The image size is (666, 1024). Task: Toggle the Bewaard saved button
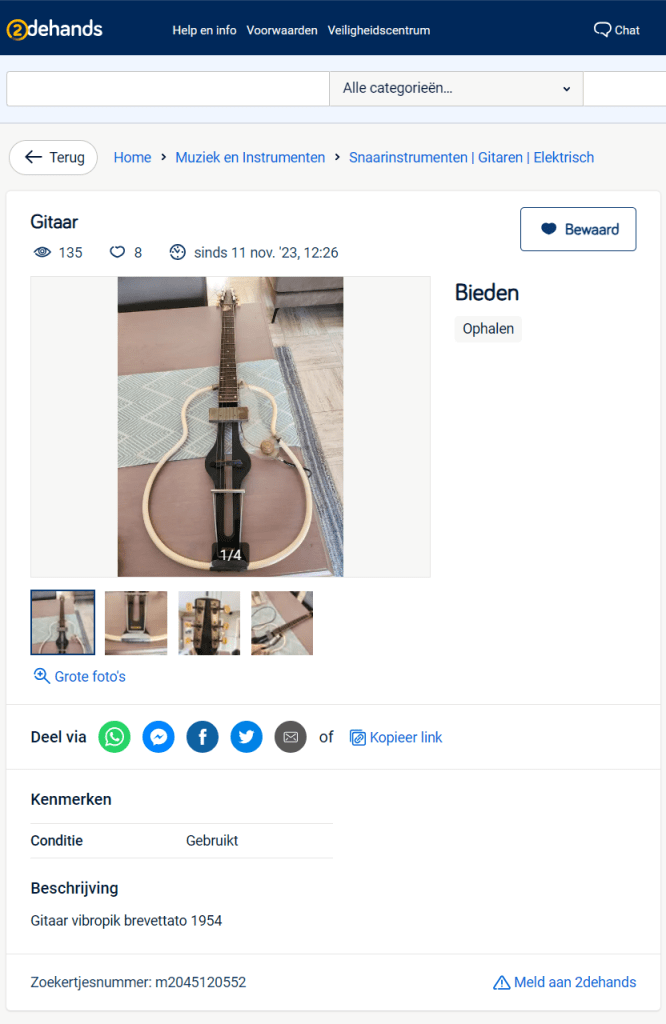pos(578,229)
